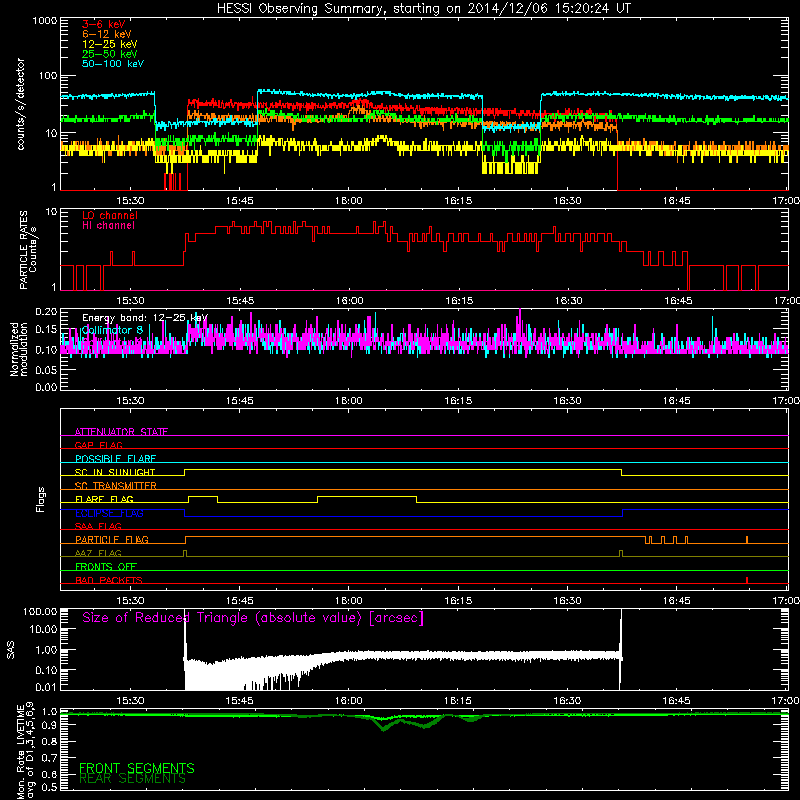
Task: Click the HESSI Observing Summary title text
Action: pyautogui.click(x=423, y=9)
